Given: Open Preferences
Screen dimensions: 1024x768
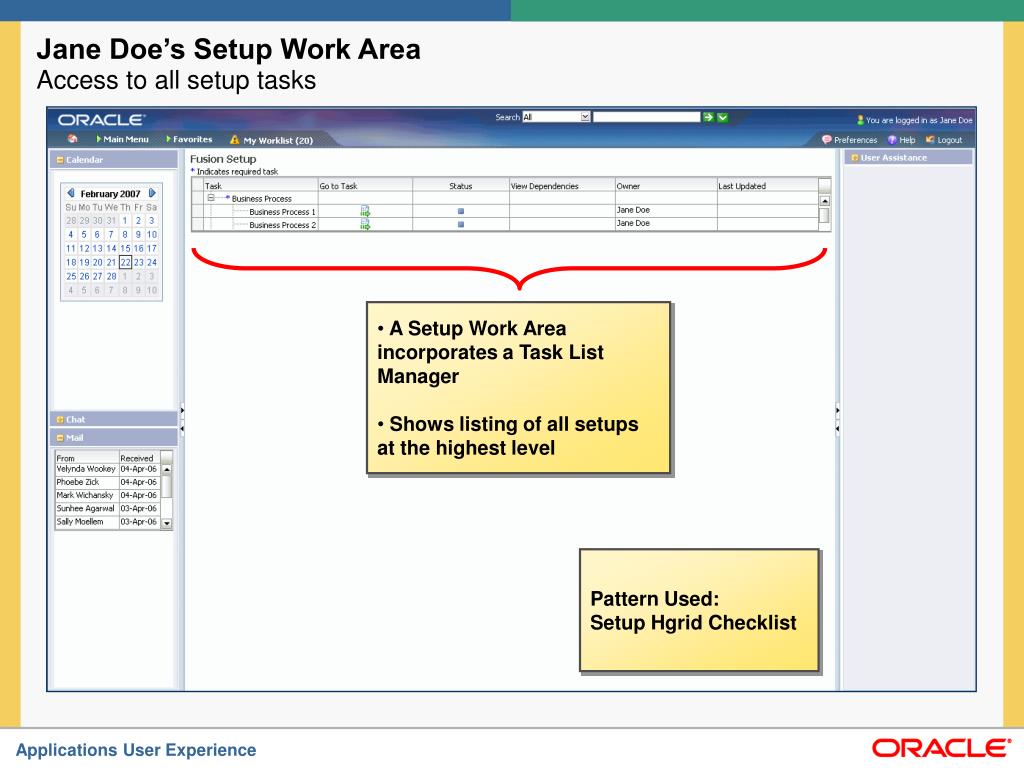Looking at the screenshot, I should point(855,140).
